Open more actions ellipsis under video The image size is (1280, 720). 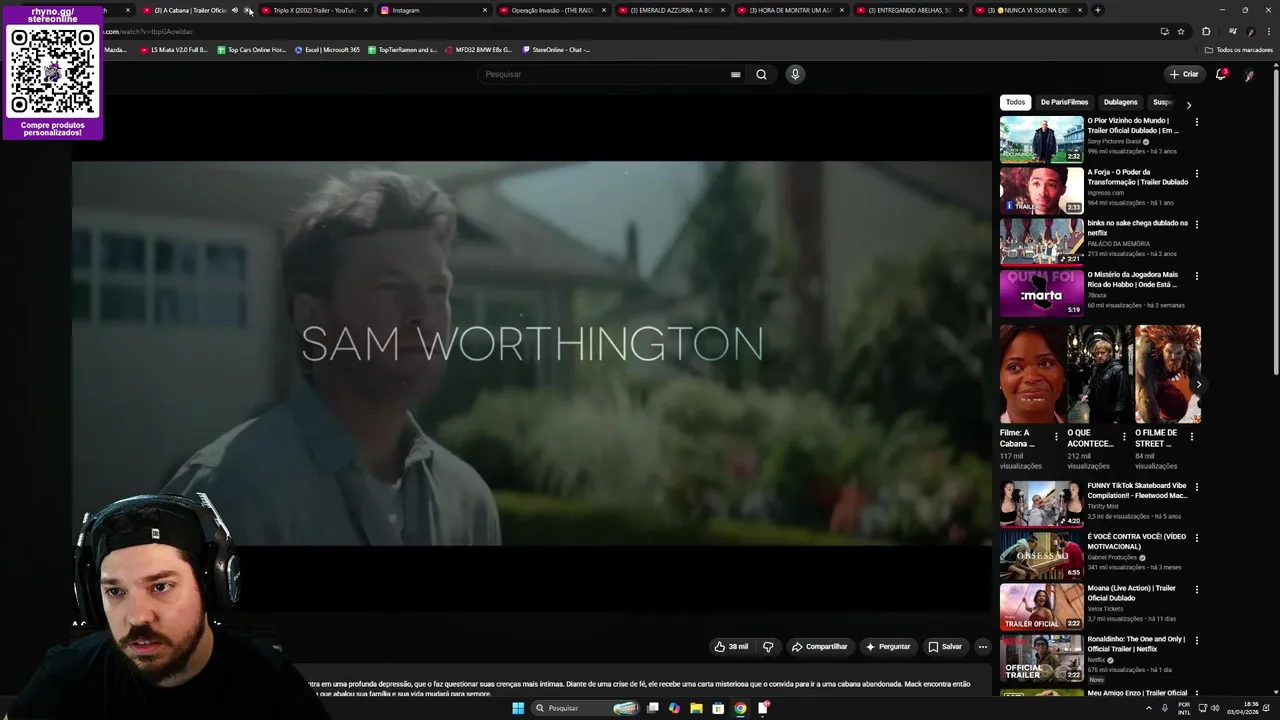click(982, 647)
